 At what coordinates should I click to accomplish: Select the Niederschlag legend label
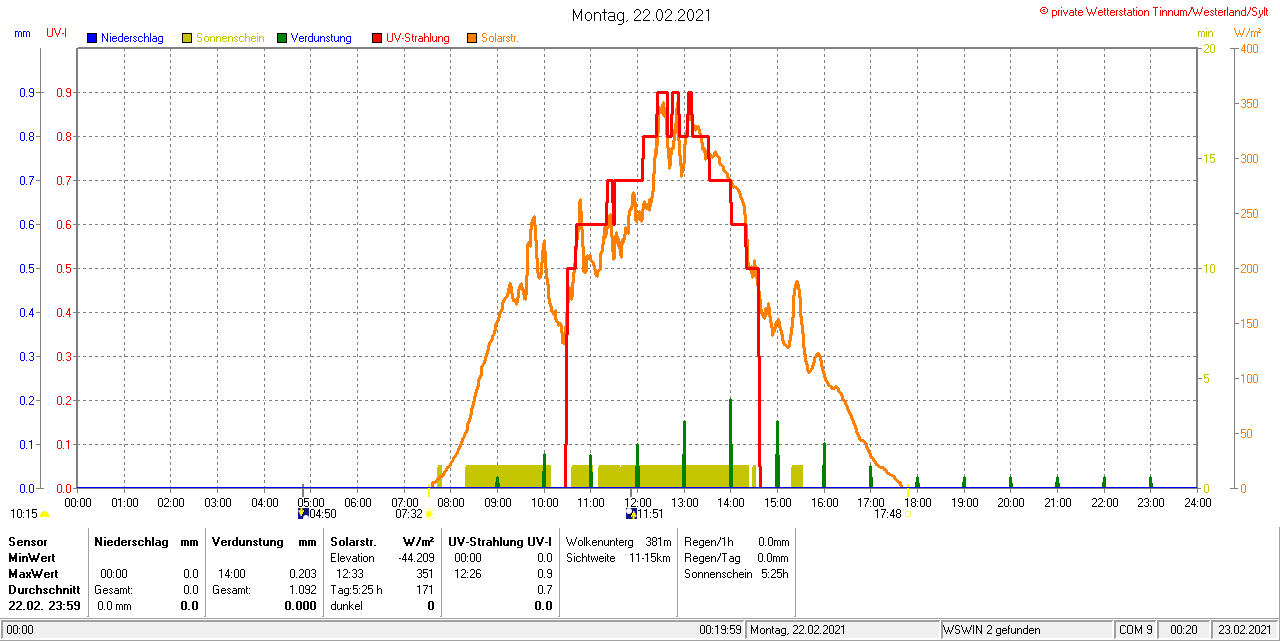[131, 38]
